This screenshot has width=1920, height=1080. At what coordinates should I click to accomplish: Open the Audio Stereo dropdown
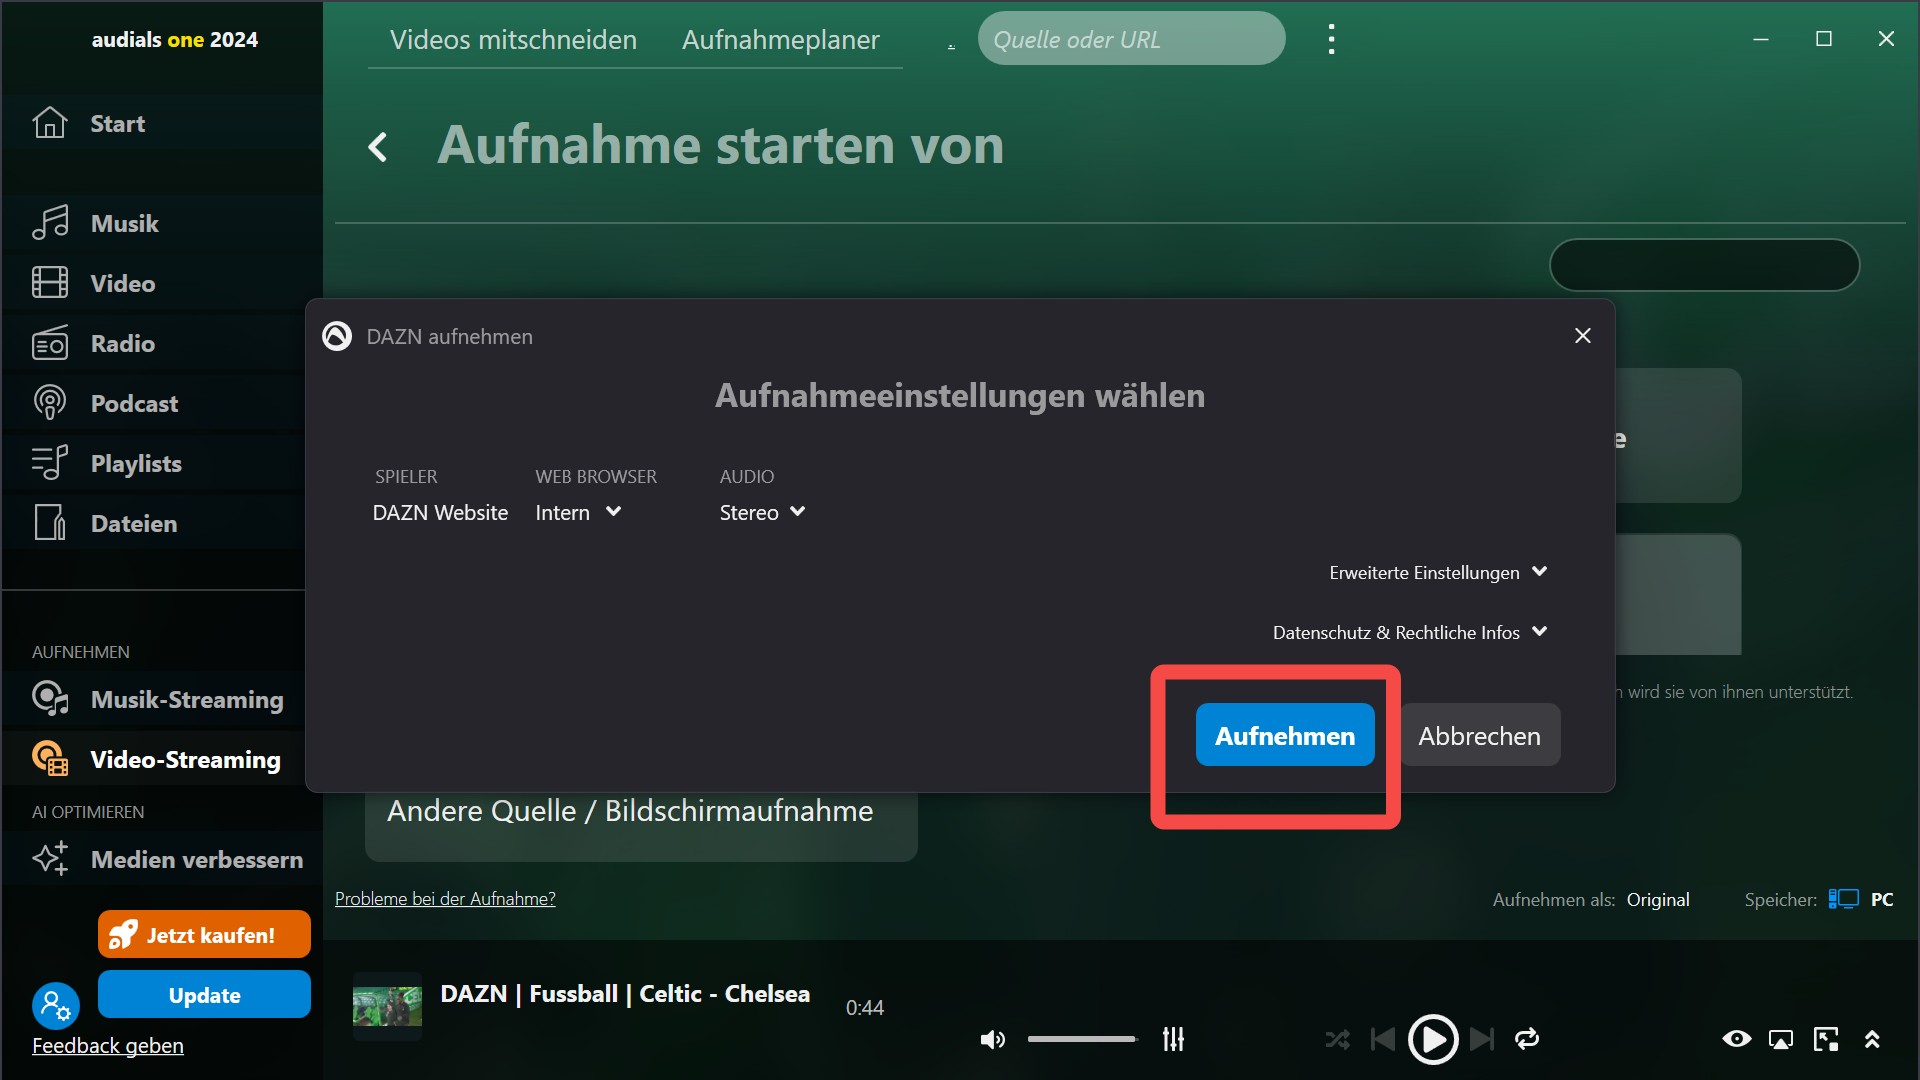point(762,513)
